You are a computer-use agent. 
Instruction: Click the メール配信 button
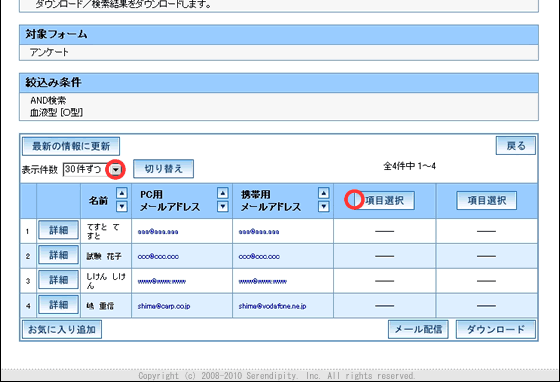tap(418, 329)
